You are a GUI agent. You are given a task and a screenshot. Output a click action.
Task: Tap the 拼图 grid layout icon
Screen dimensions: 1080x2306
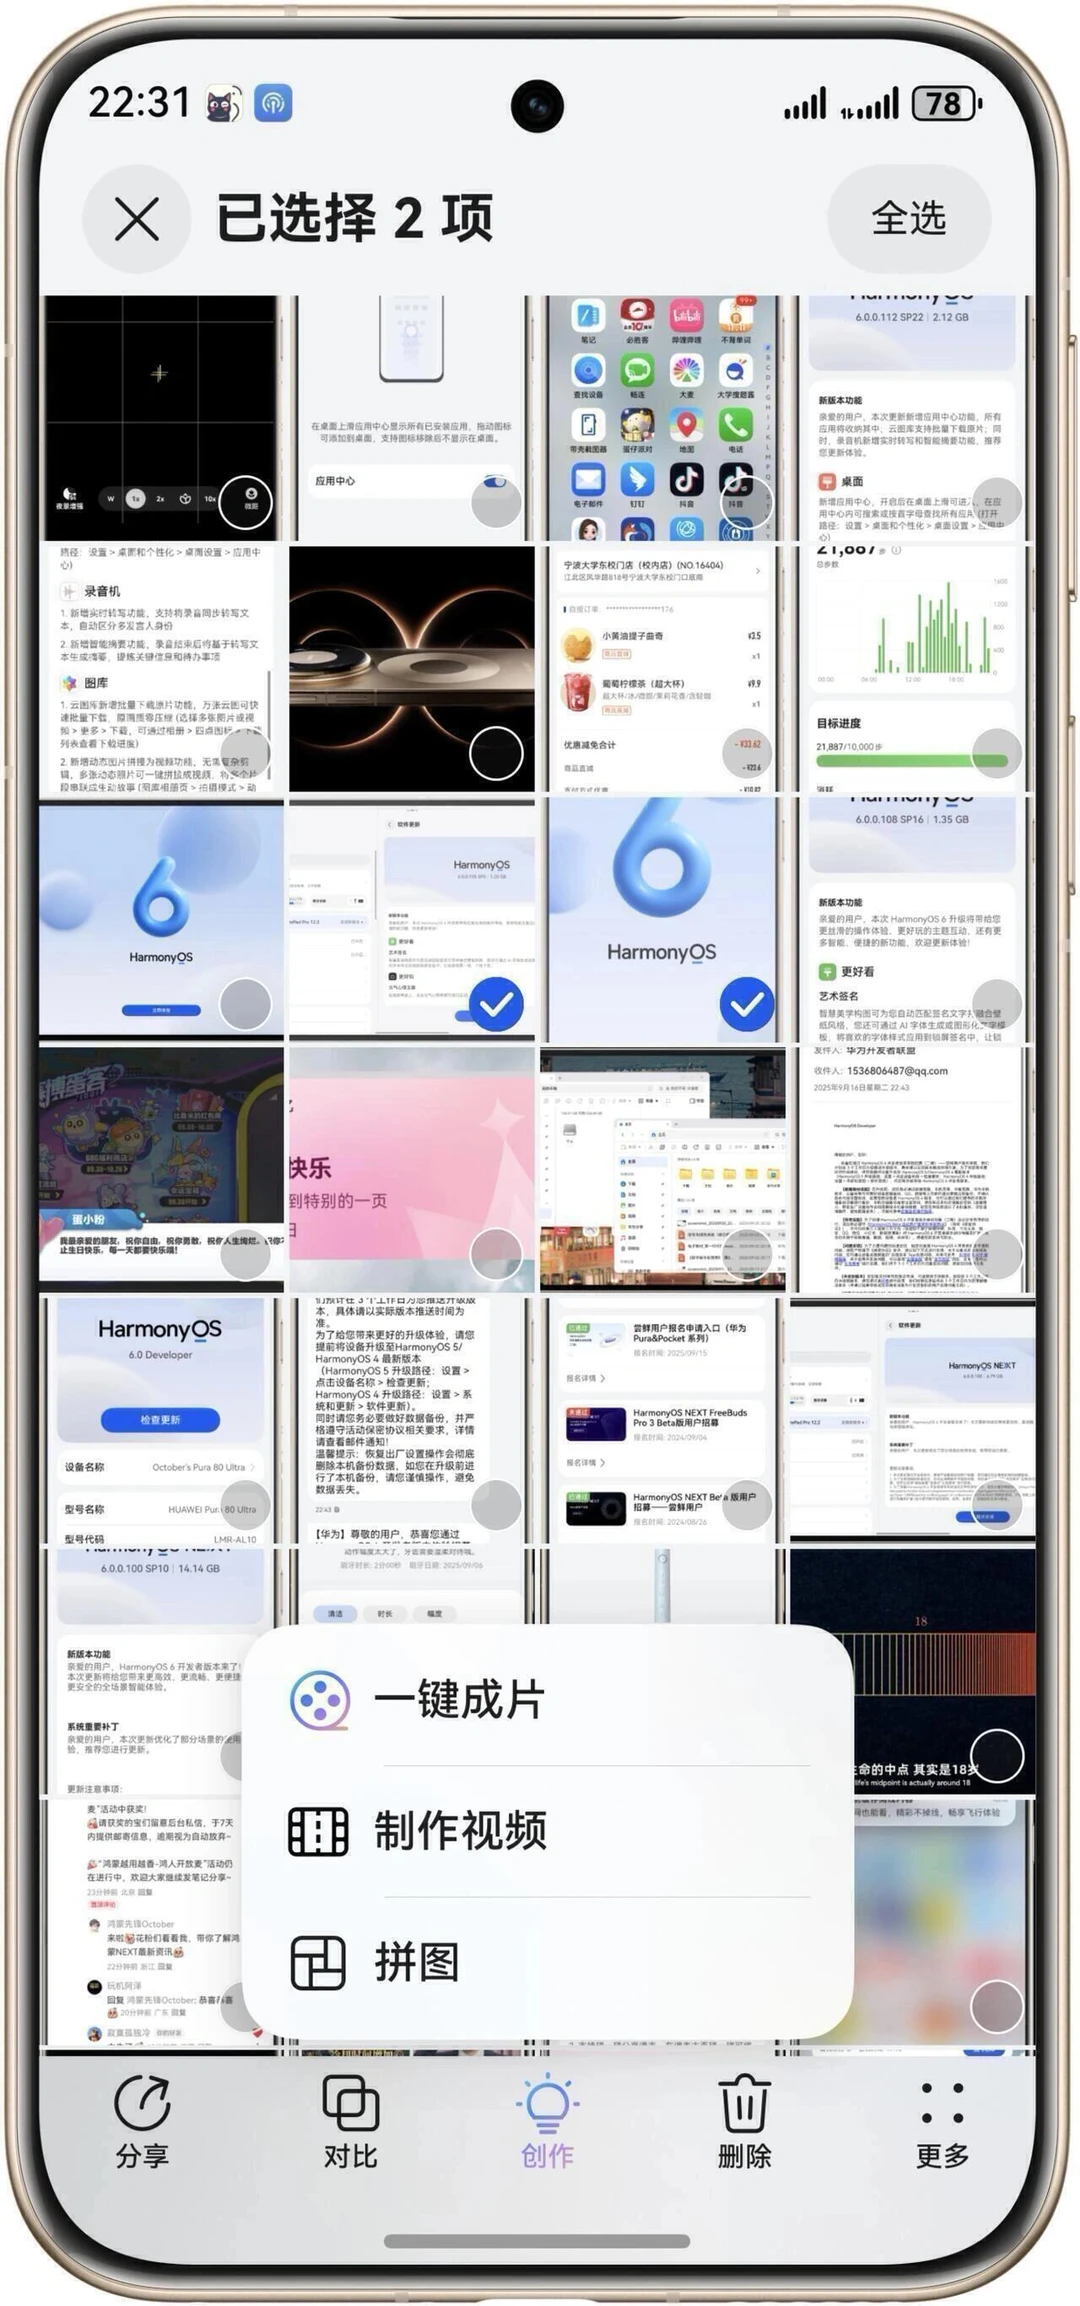pyautogui.click(x=318, y=1962)
